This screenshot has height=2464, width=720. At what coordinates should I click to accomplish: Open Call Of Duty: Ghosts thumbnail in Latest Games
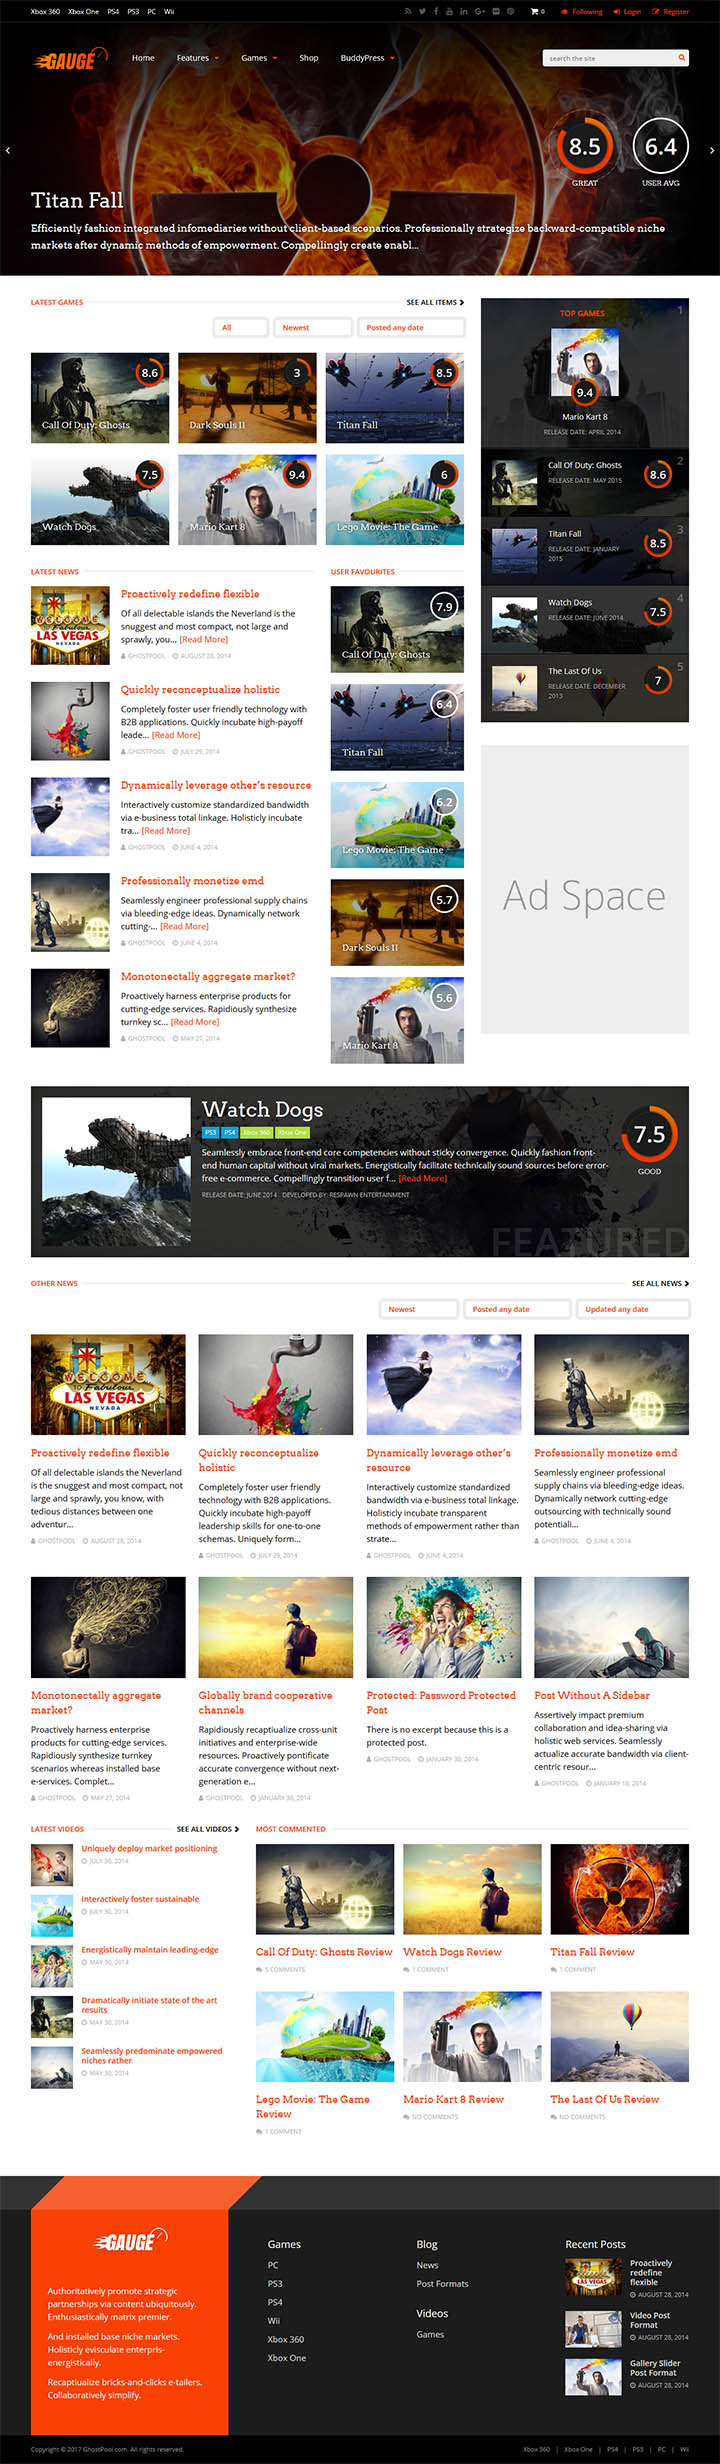tap(100, 398)
